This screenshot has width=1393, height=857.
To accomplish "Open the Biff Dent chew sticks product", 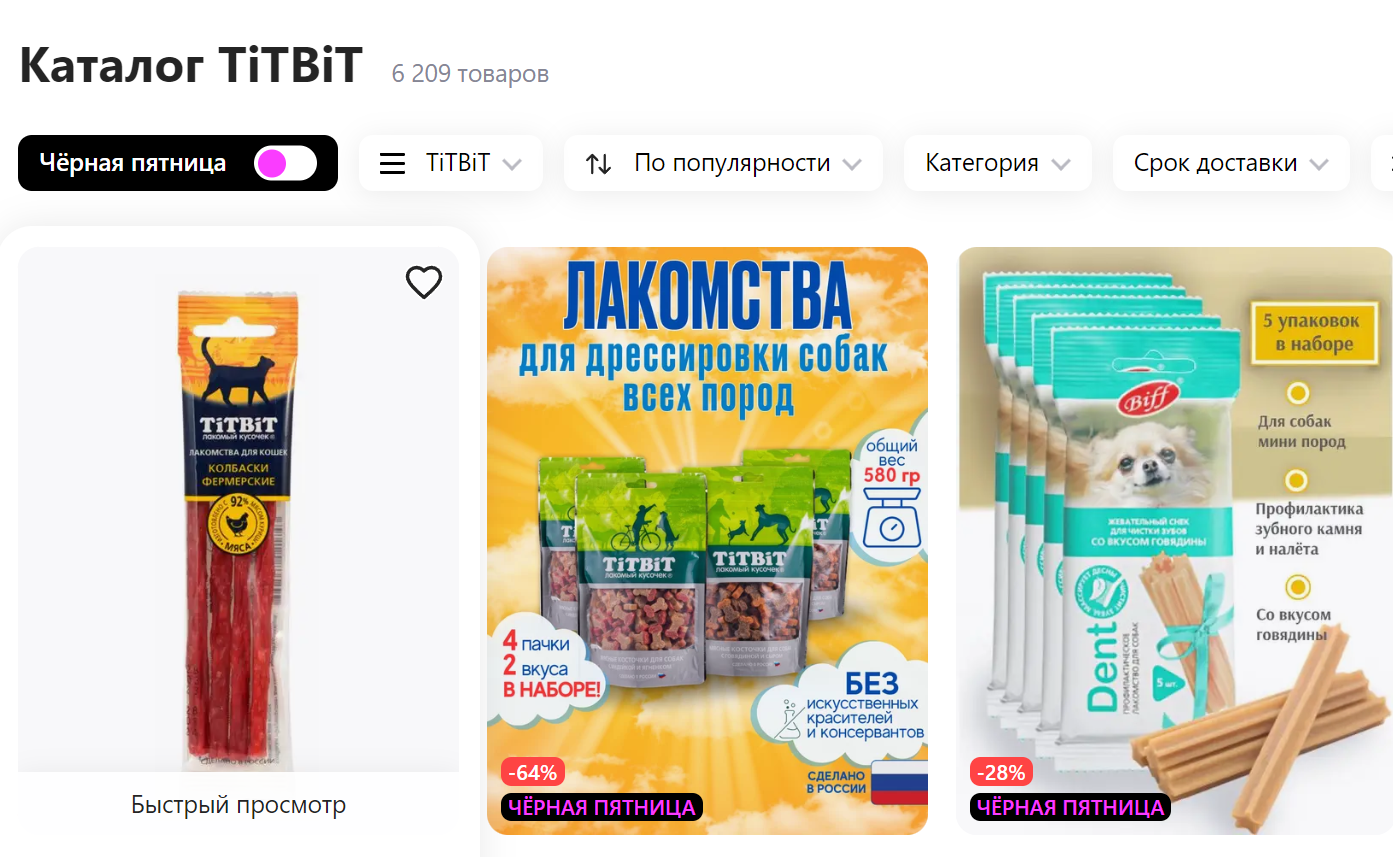I will [x=1175, y=540].
